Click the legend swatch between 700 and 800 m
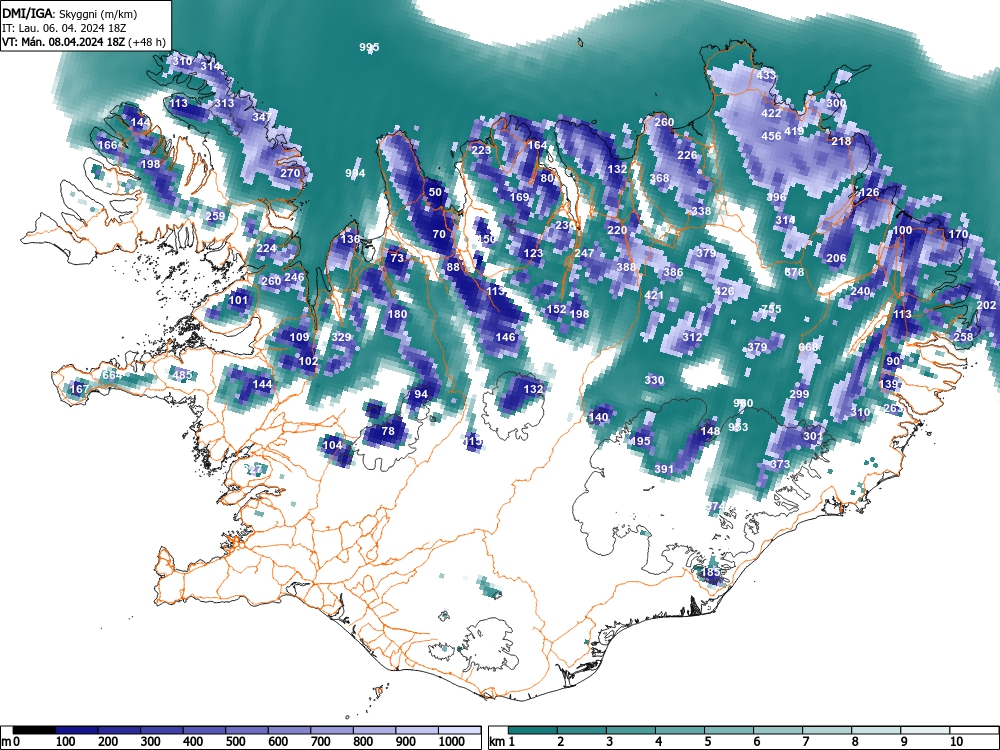 click(x=332, y=730)
